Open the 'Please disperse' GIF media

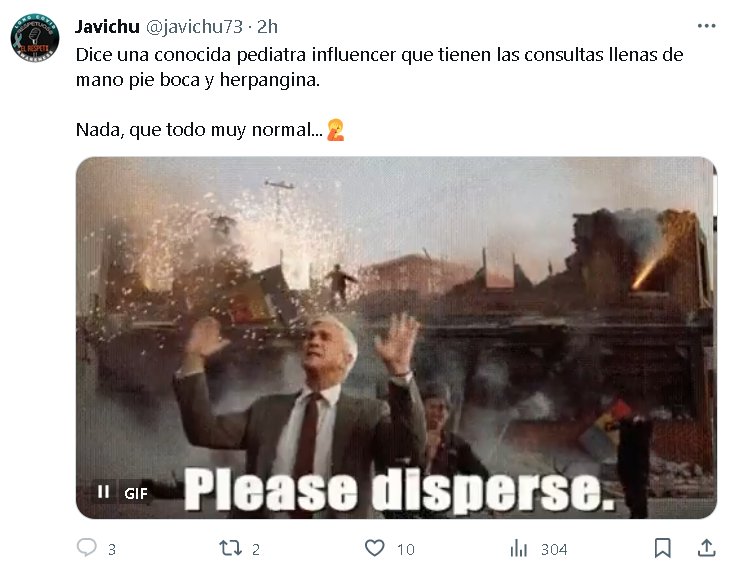point(396,337)
